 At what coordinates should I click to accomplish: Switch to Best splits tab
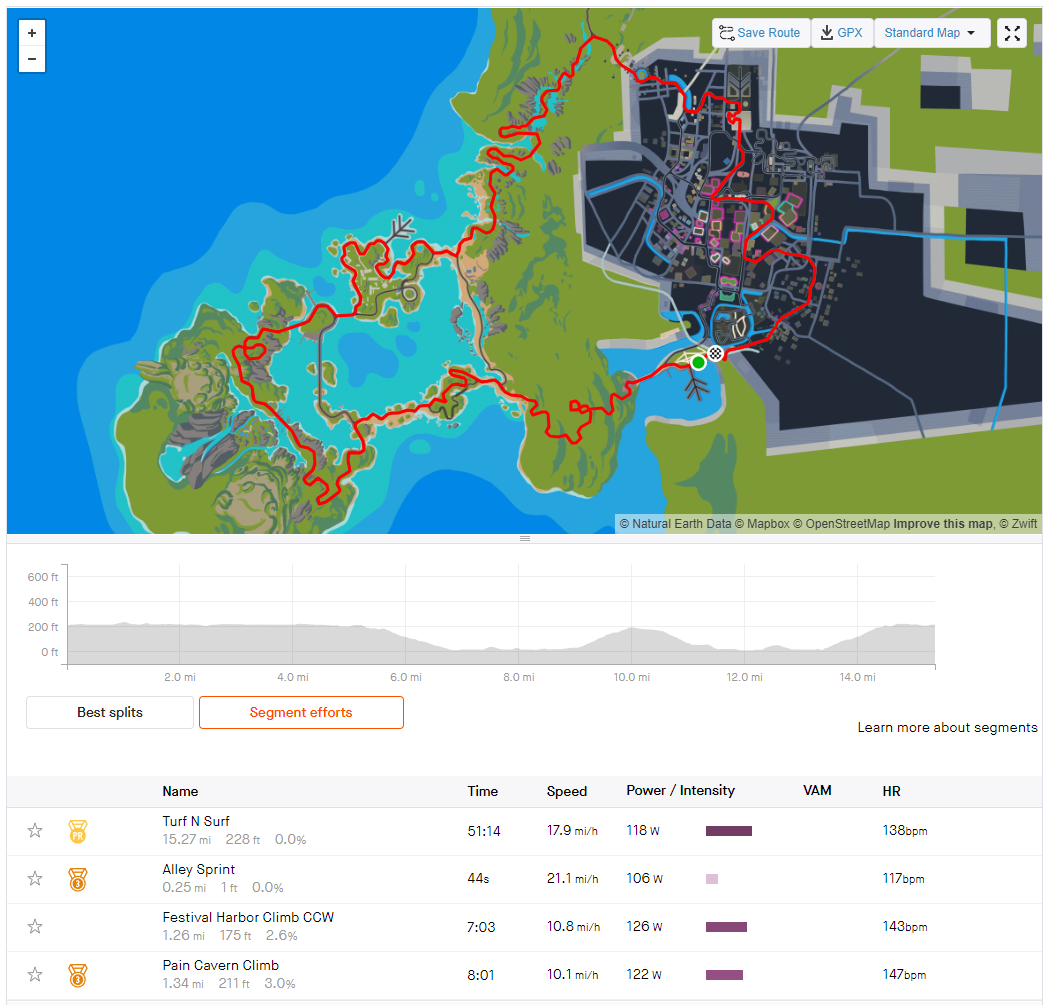[110, 712]
